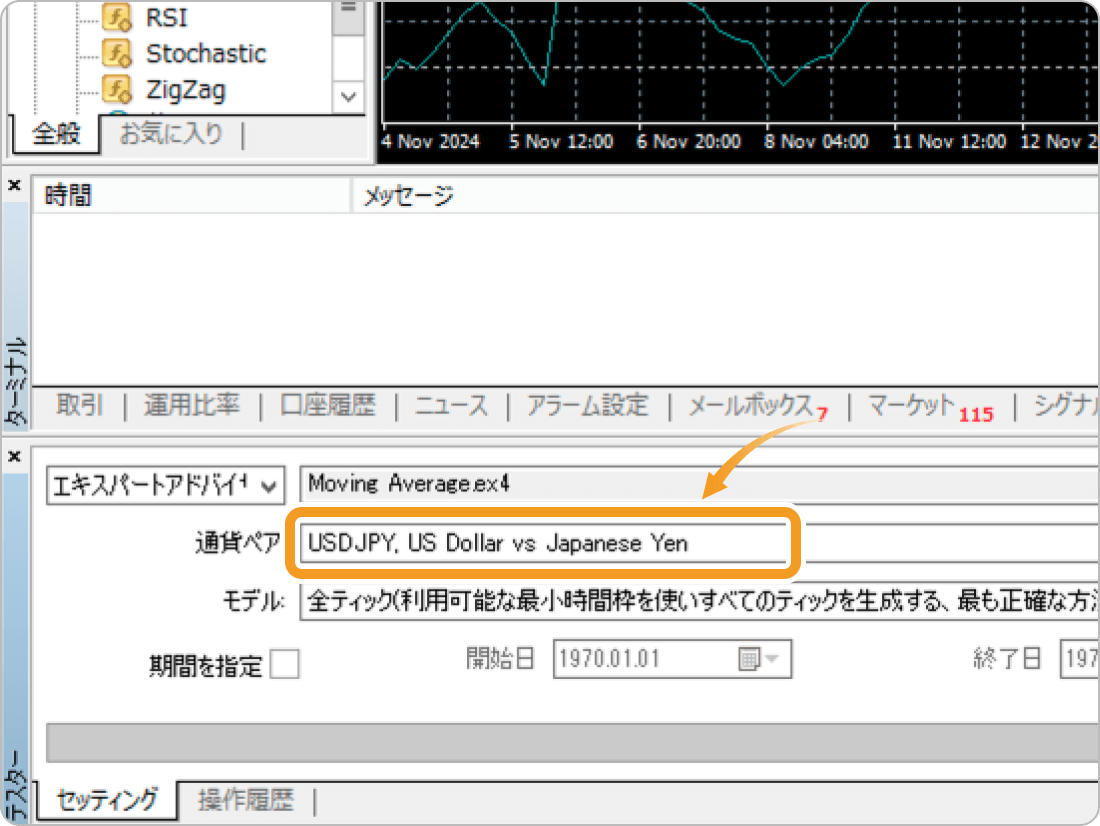This screenshot has height=826, width=1100.
Task: Select the Stochastic indicator icon
Action: tap(116, 53)
